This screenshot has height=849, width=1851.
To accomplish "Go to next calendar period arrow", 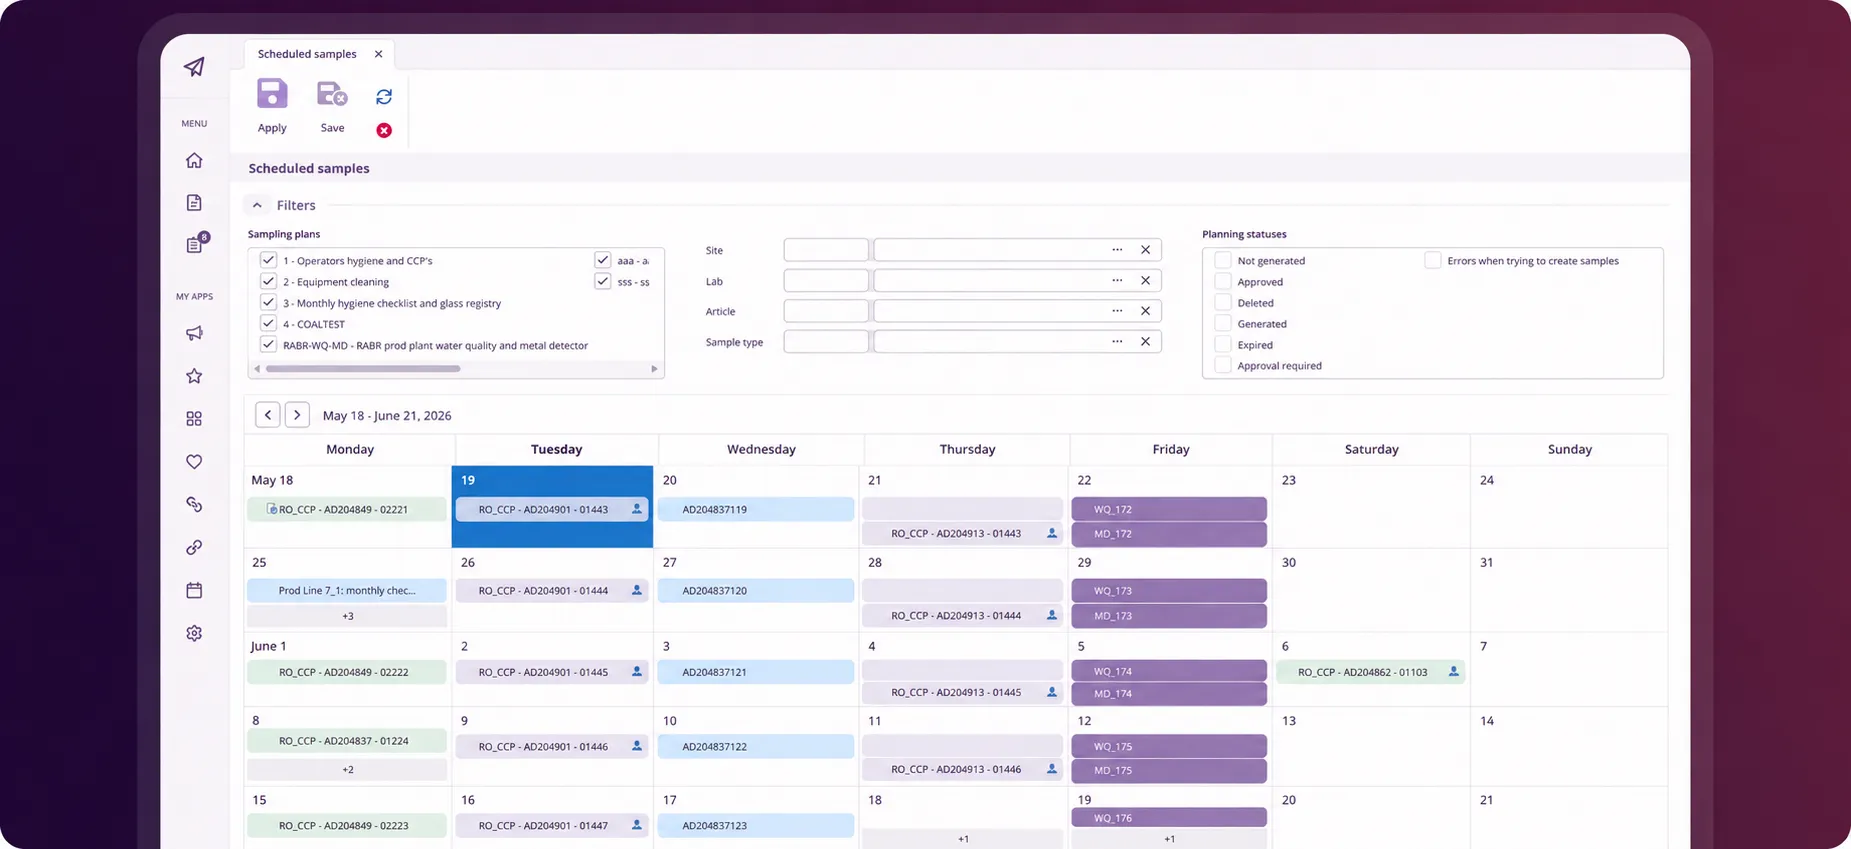I will click(297, 415).
